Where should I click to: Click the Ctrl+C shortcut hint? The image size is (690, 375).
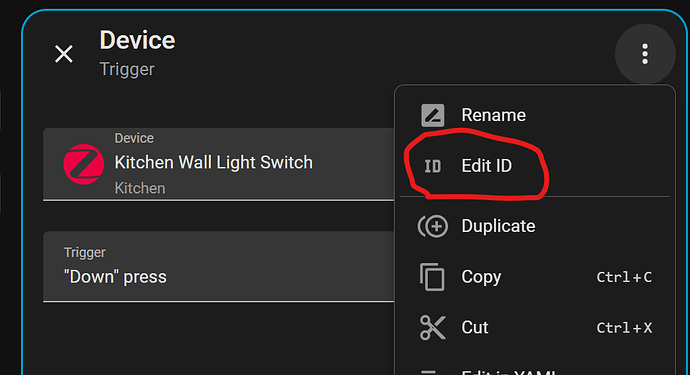624,277
